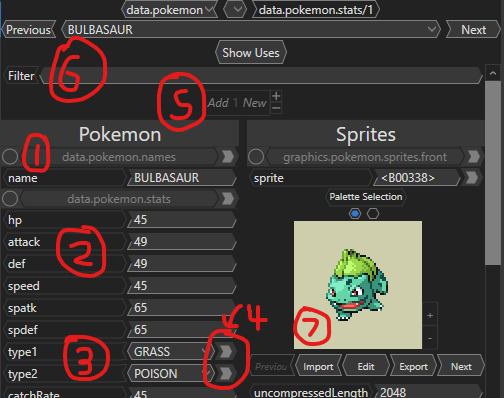Click the data.pokemon.stats/1 address field
The image size is (504, 398).
pos(316,10)
